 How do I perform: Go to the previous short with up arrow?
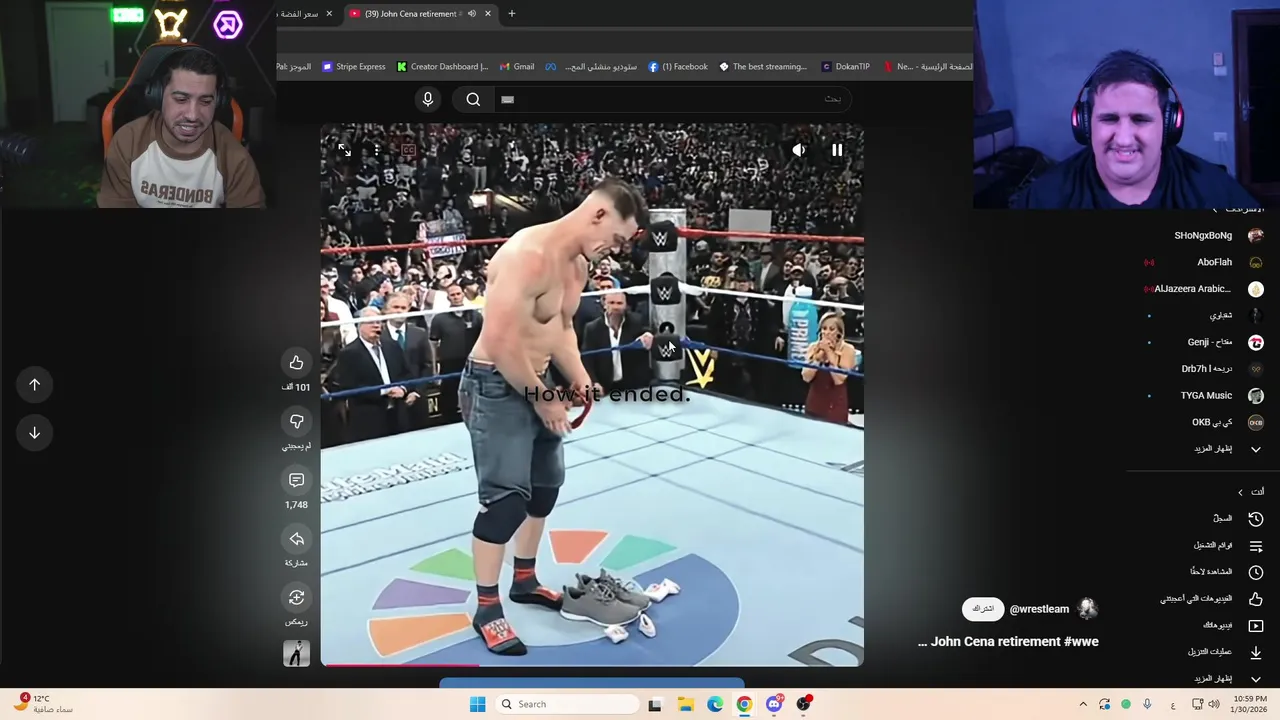click(34, 384)
